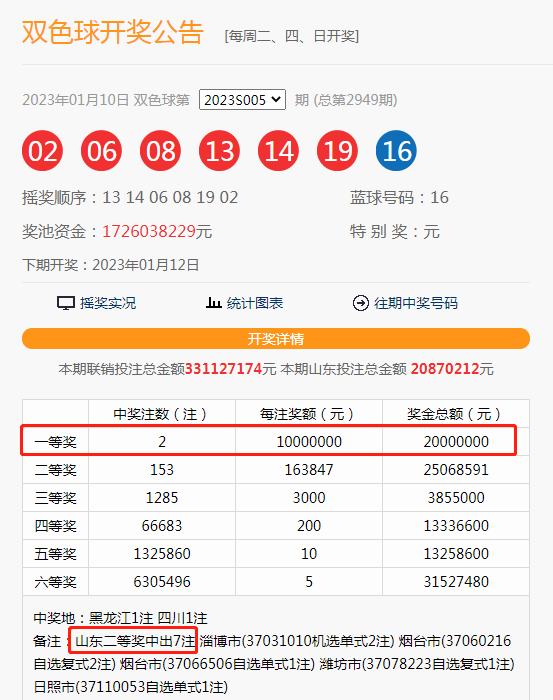Click the bar chart icon beside 统计图表

213,303
